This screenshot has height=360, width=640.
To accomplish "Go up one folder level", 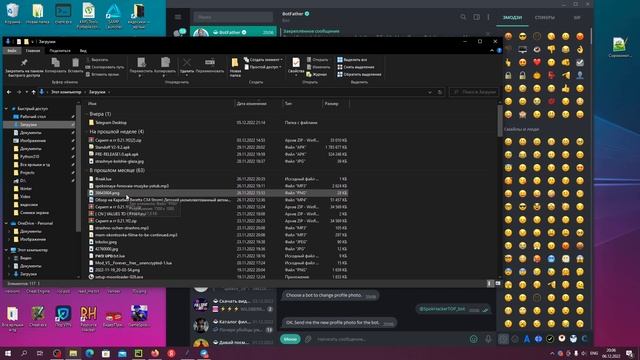I will click(x=33, y=92).
